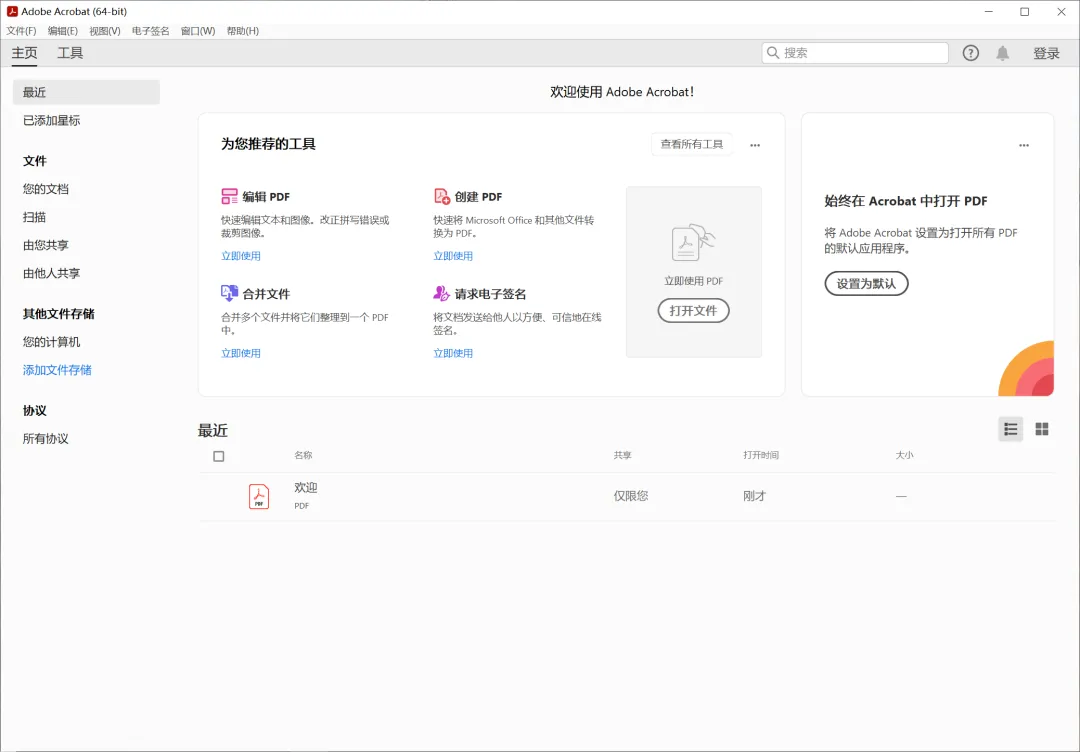The width and height of the screenshot is (1080, 752).
Task: Switch to the 工具 tab
Action: [x=70, y=53]
